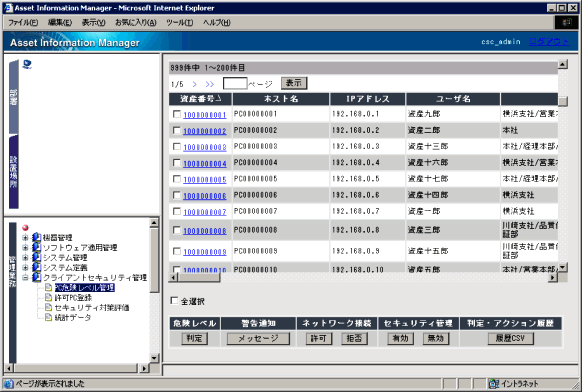The image size is (582, 392).
Task: Click the メッセージ warning notification button
Action: click(x=258, y=338)
